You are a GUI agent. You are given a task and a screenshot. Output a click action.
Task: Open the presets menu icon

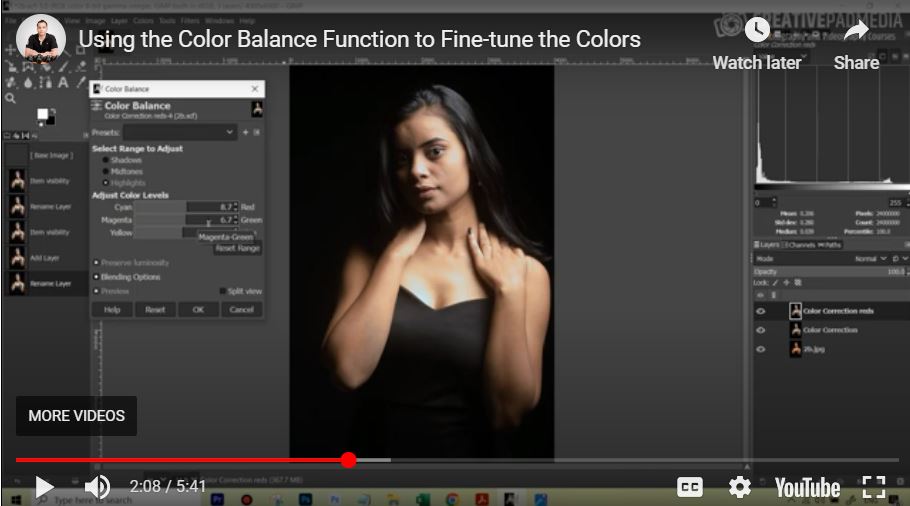[257, 132]
